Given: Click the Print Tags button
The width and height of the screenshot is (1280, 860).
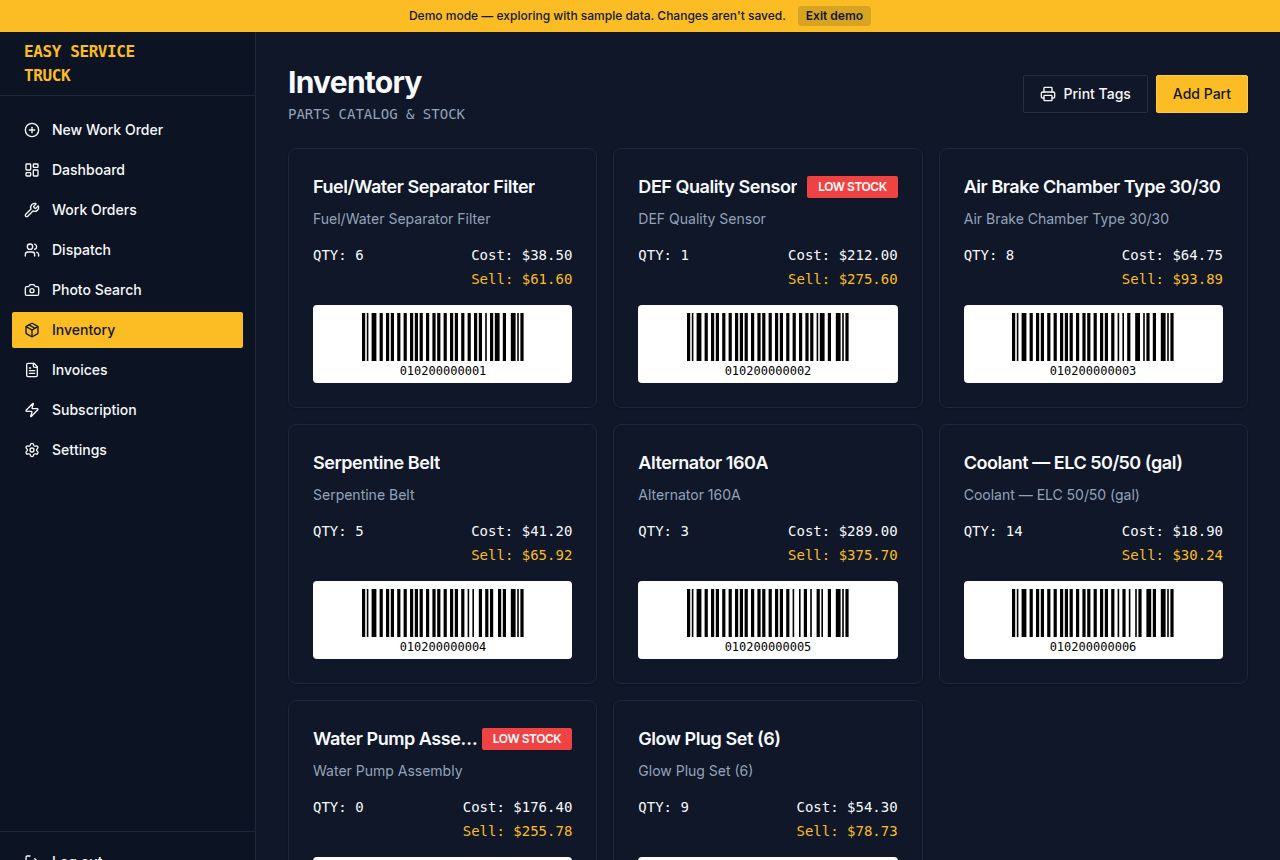Looking at the screenshot, I should point(1085,94).
